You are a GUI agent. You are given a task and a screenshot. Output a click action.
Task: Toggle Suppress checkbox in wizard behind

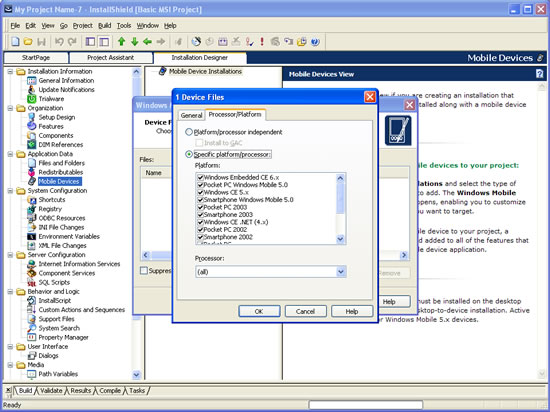144,270
